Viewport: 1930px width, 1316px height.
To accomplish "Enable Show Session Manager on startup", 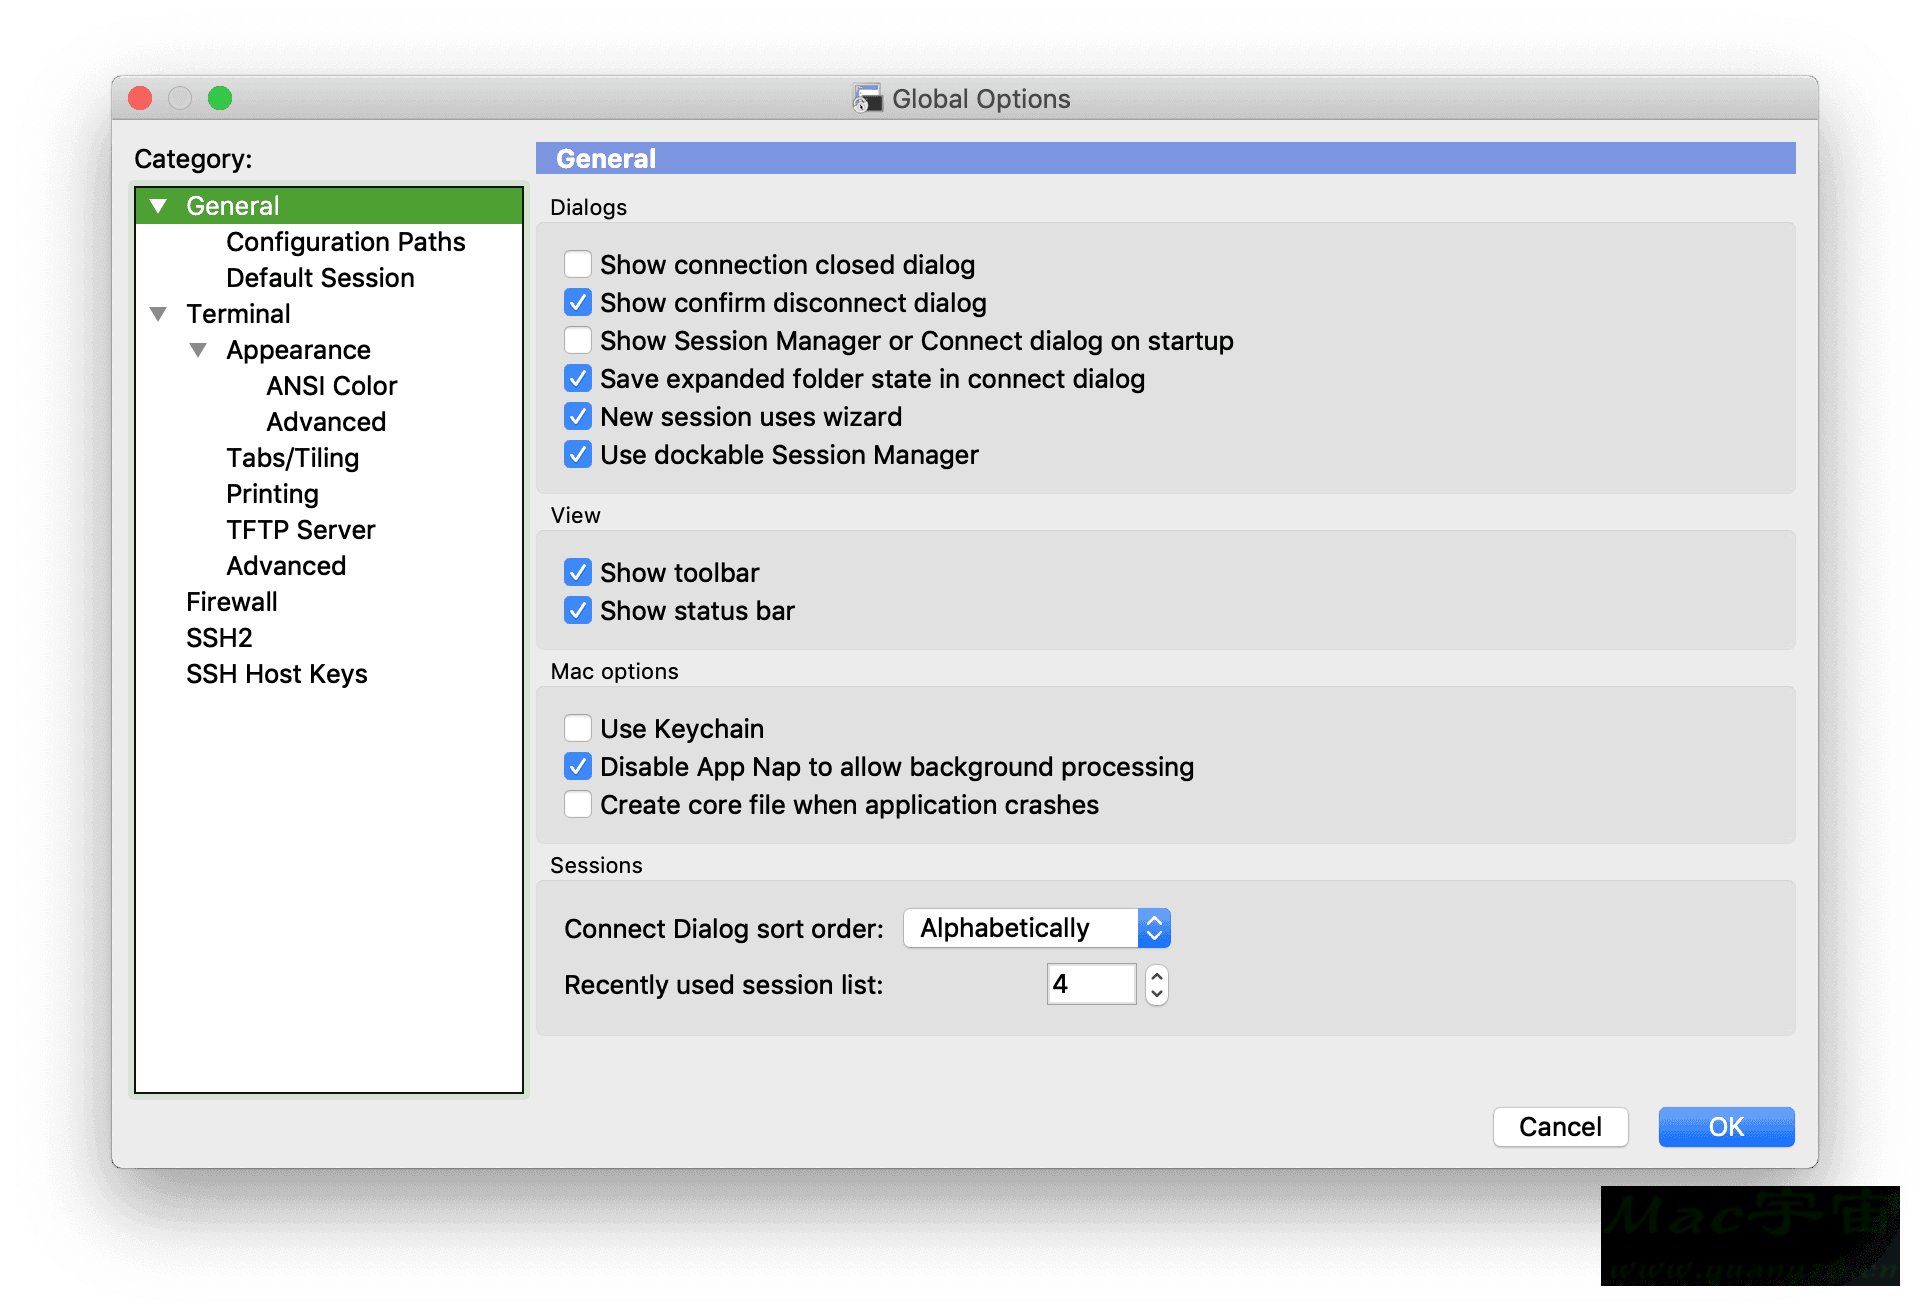I will (x=578, y=340).
